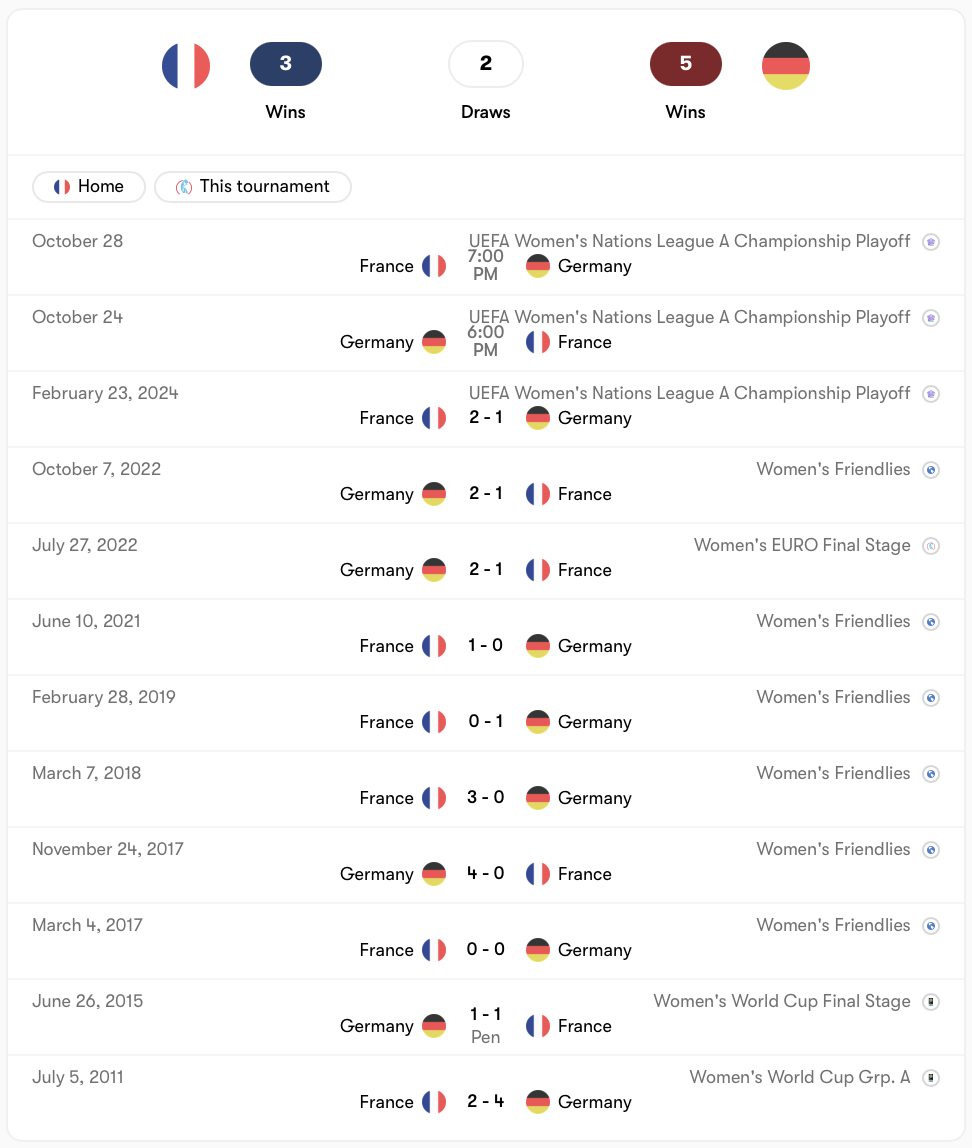Screen dimensions: 972x1148
Task: Click World Cup Final Stage tournament icon
Action: [931, 1002]
